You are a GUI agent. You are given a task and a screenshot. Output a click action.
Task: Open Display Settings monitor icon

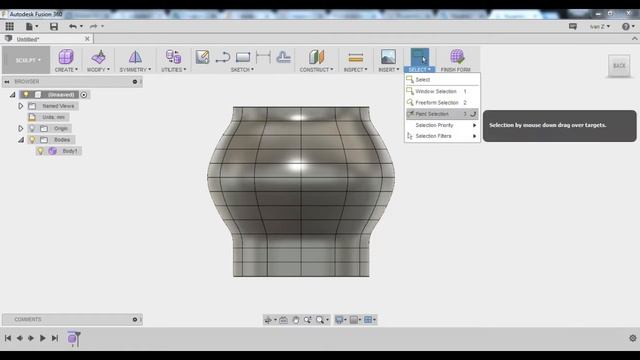339,320
